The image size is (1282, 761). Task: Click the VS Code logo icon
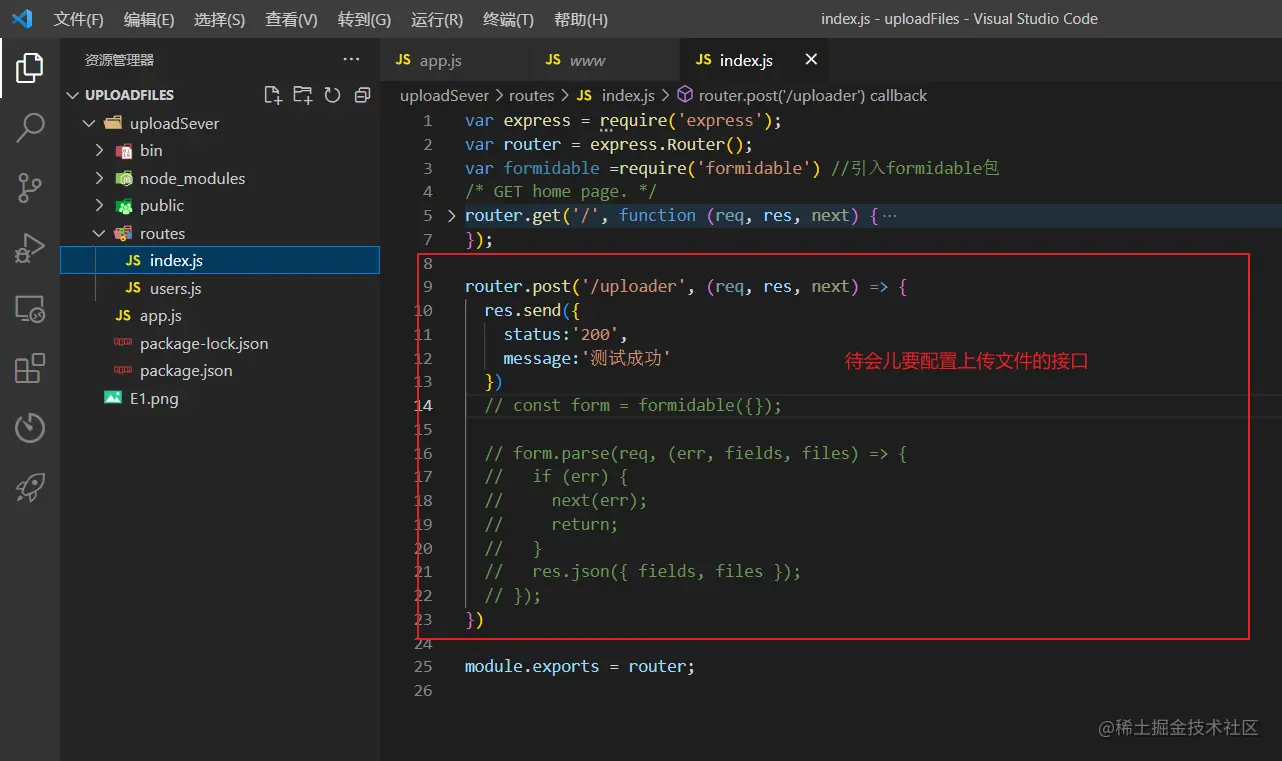(x=22, y=19)
